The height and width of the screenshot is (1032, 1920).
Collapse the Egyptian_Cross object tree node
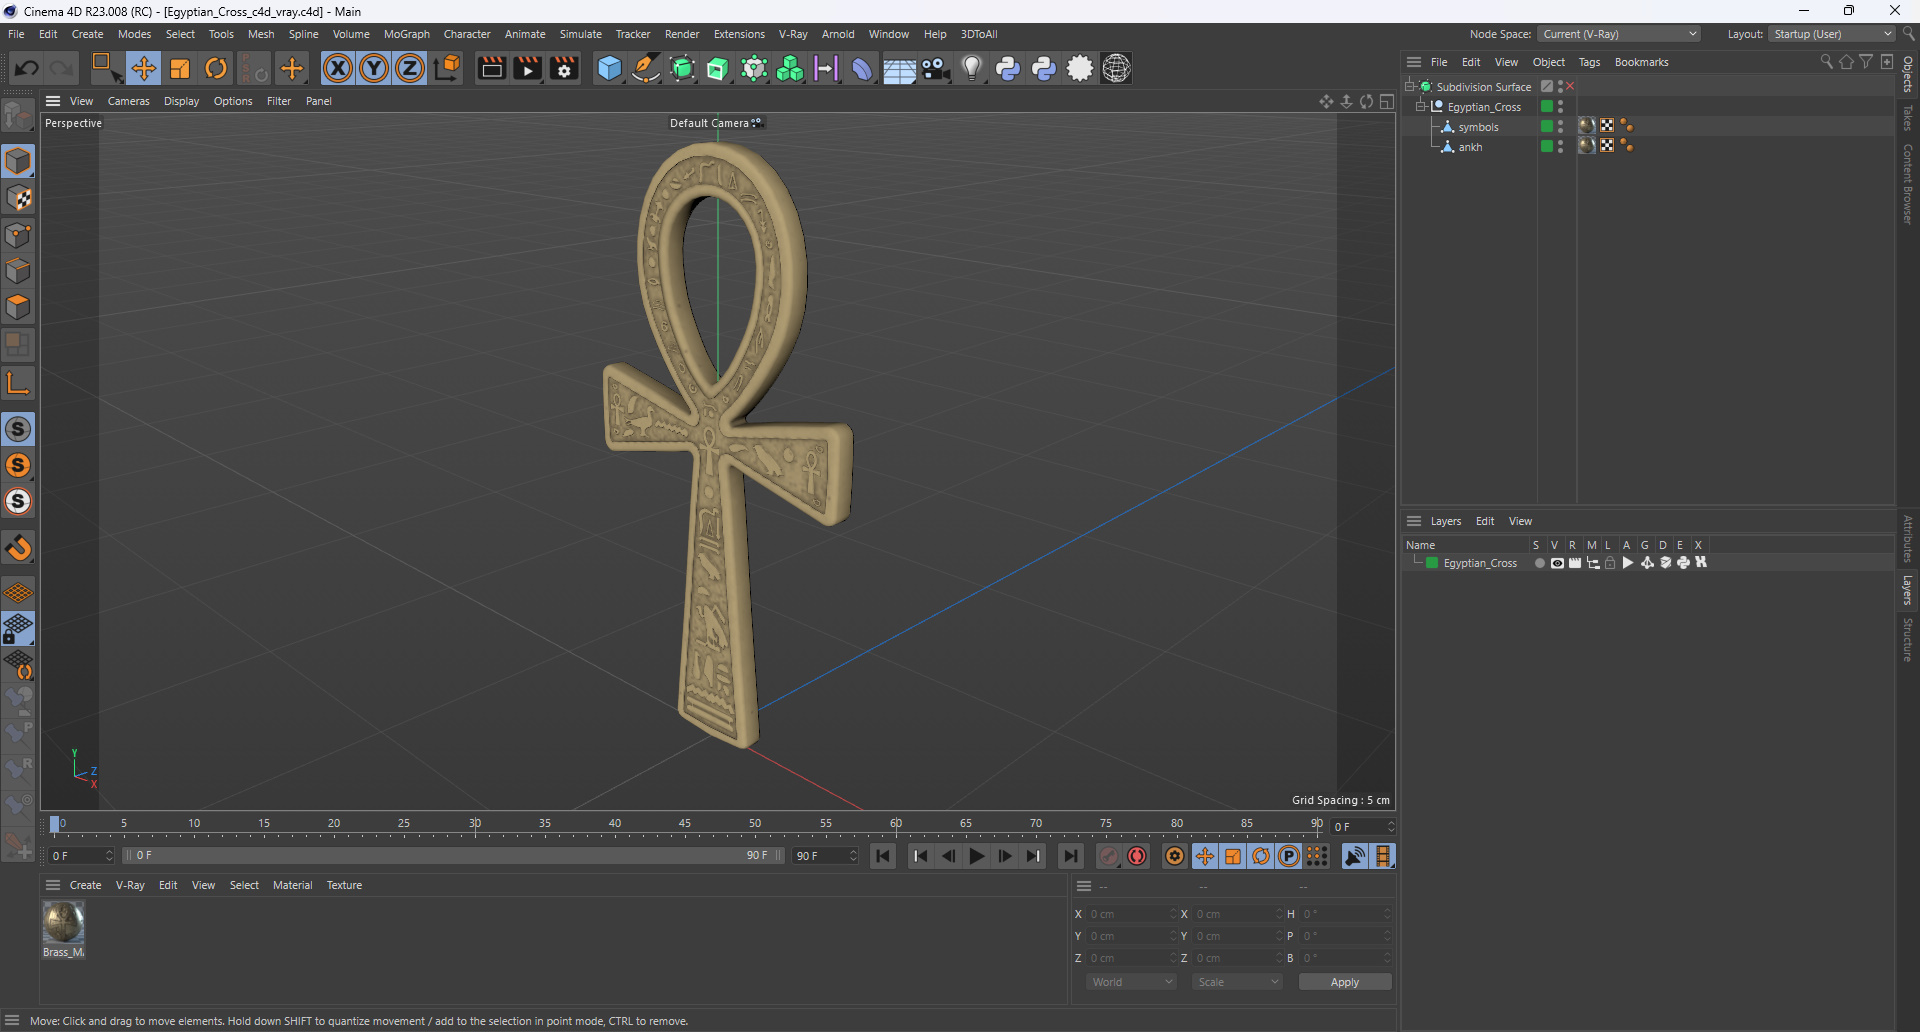point(1420,106)
